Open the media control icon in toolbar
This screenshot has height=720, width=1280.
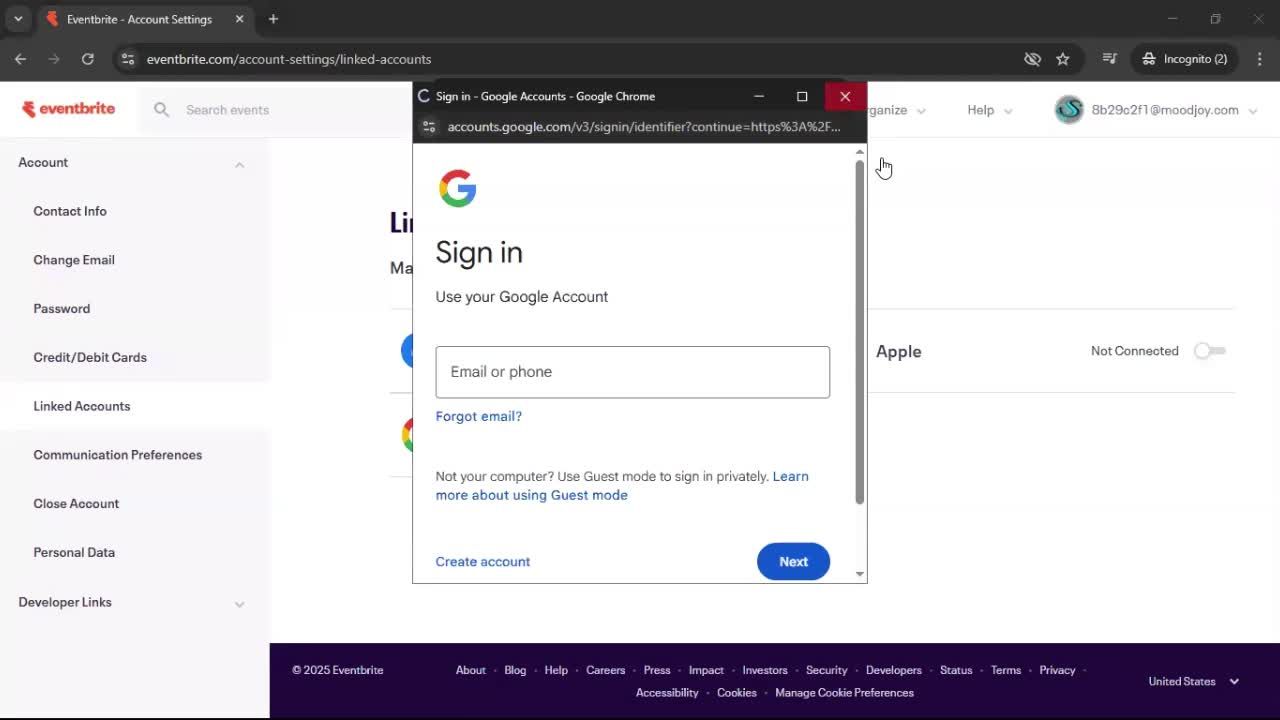click(1109, 59)
